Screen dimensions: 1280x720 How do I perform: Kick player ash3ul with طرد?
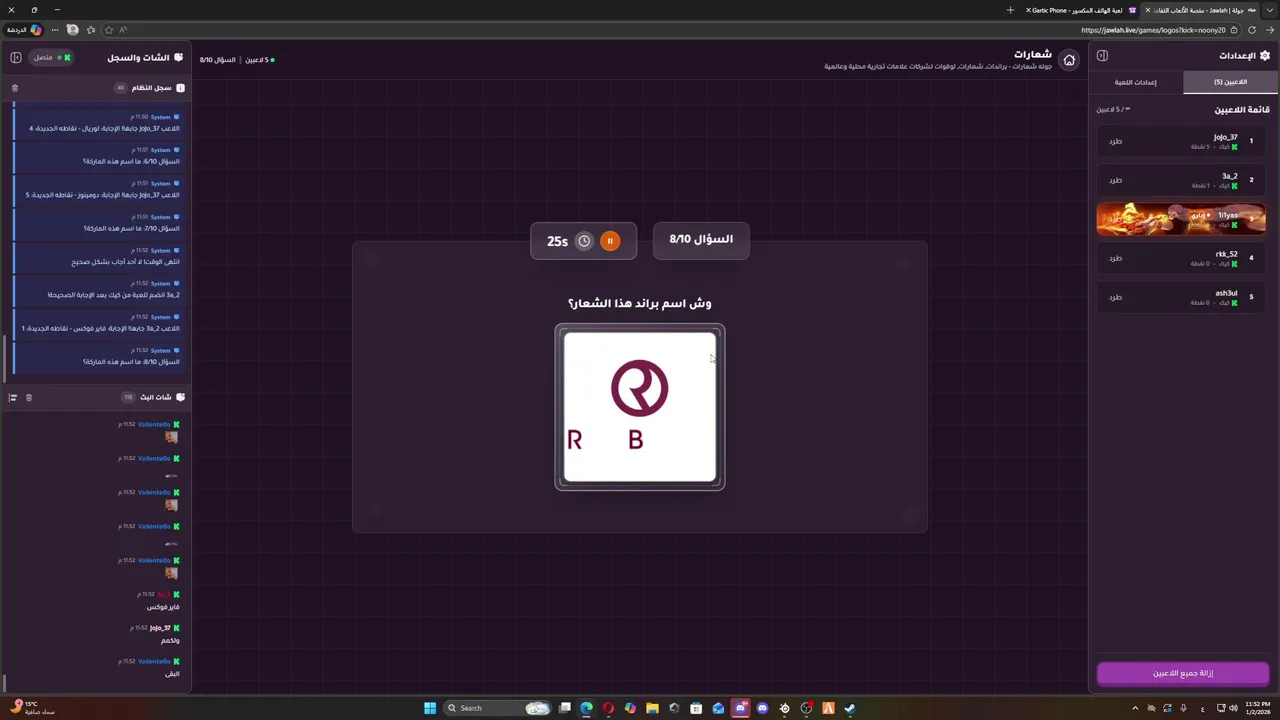click(x=1115, y=297)
